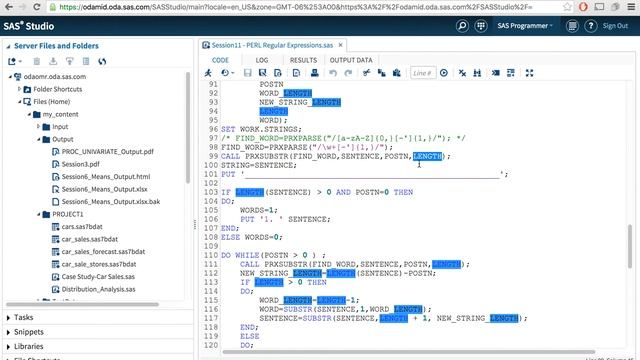Collapse the my_content folder
640x360 pixels.
[29, 114]
